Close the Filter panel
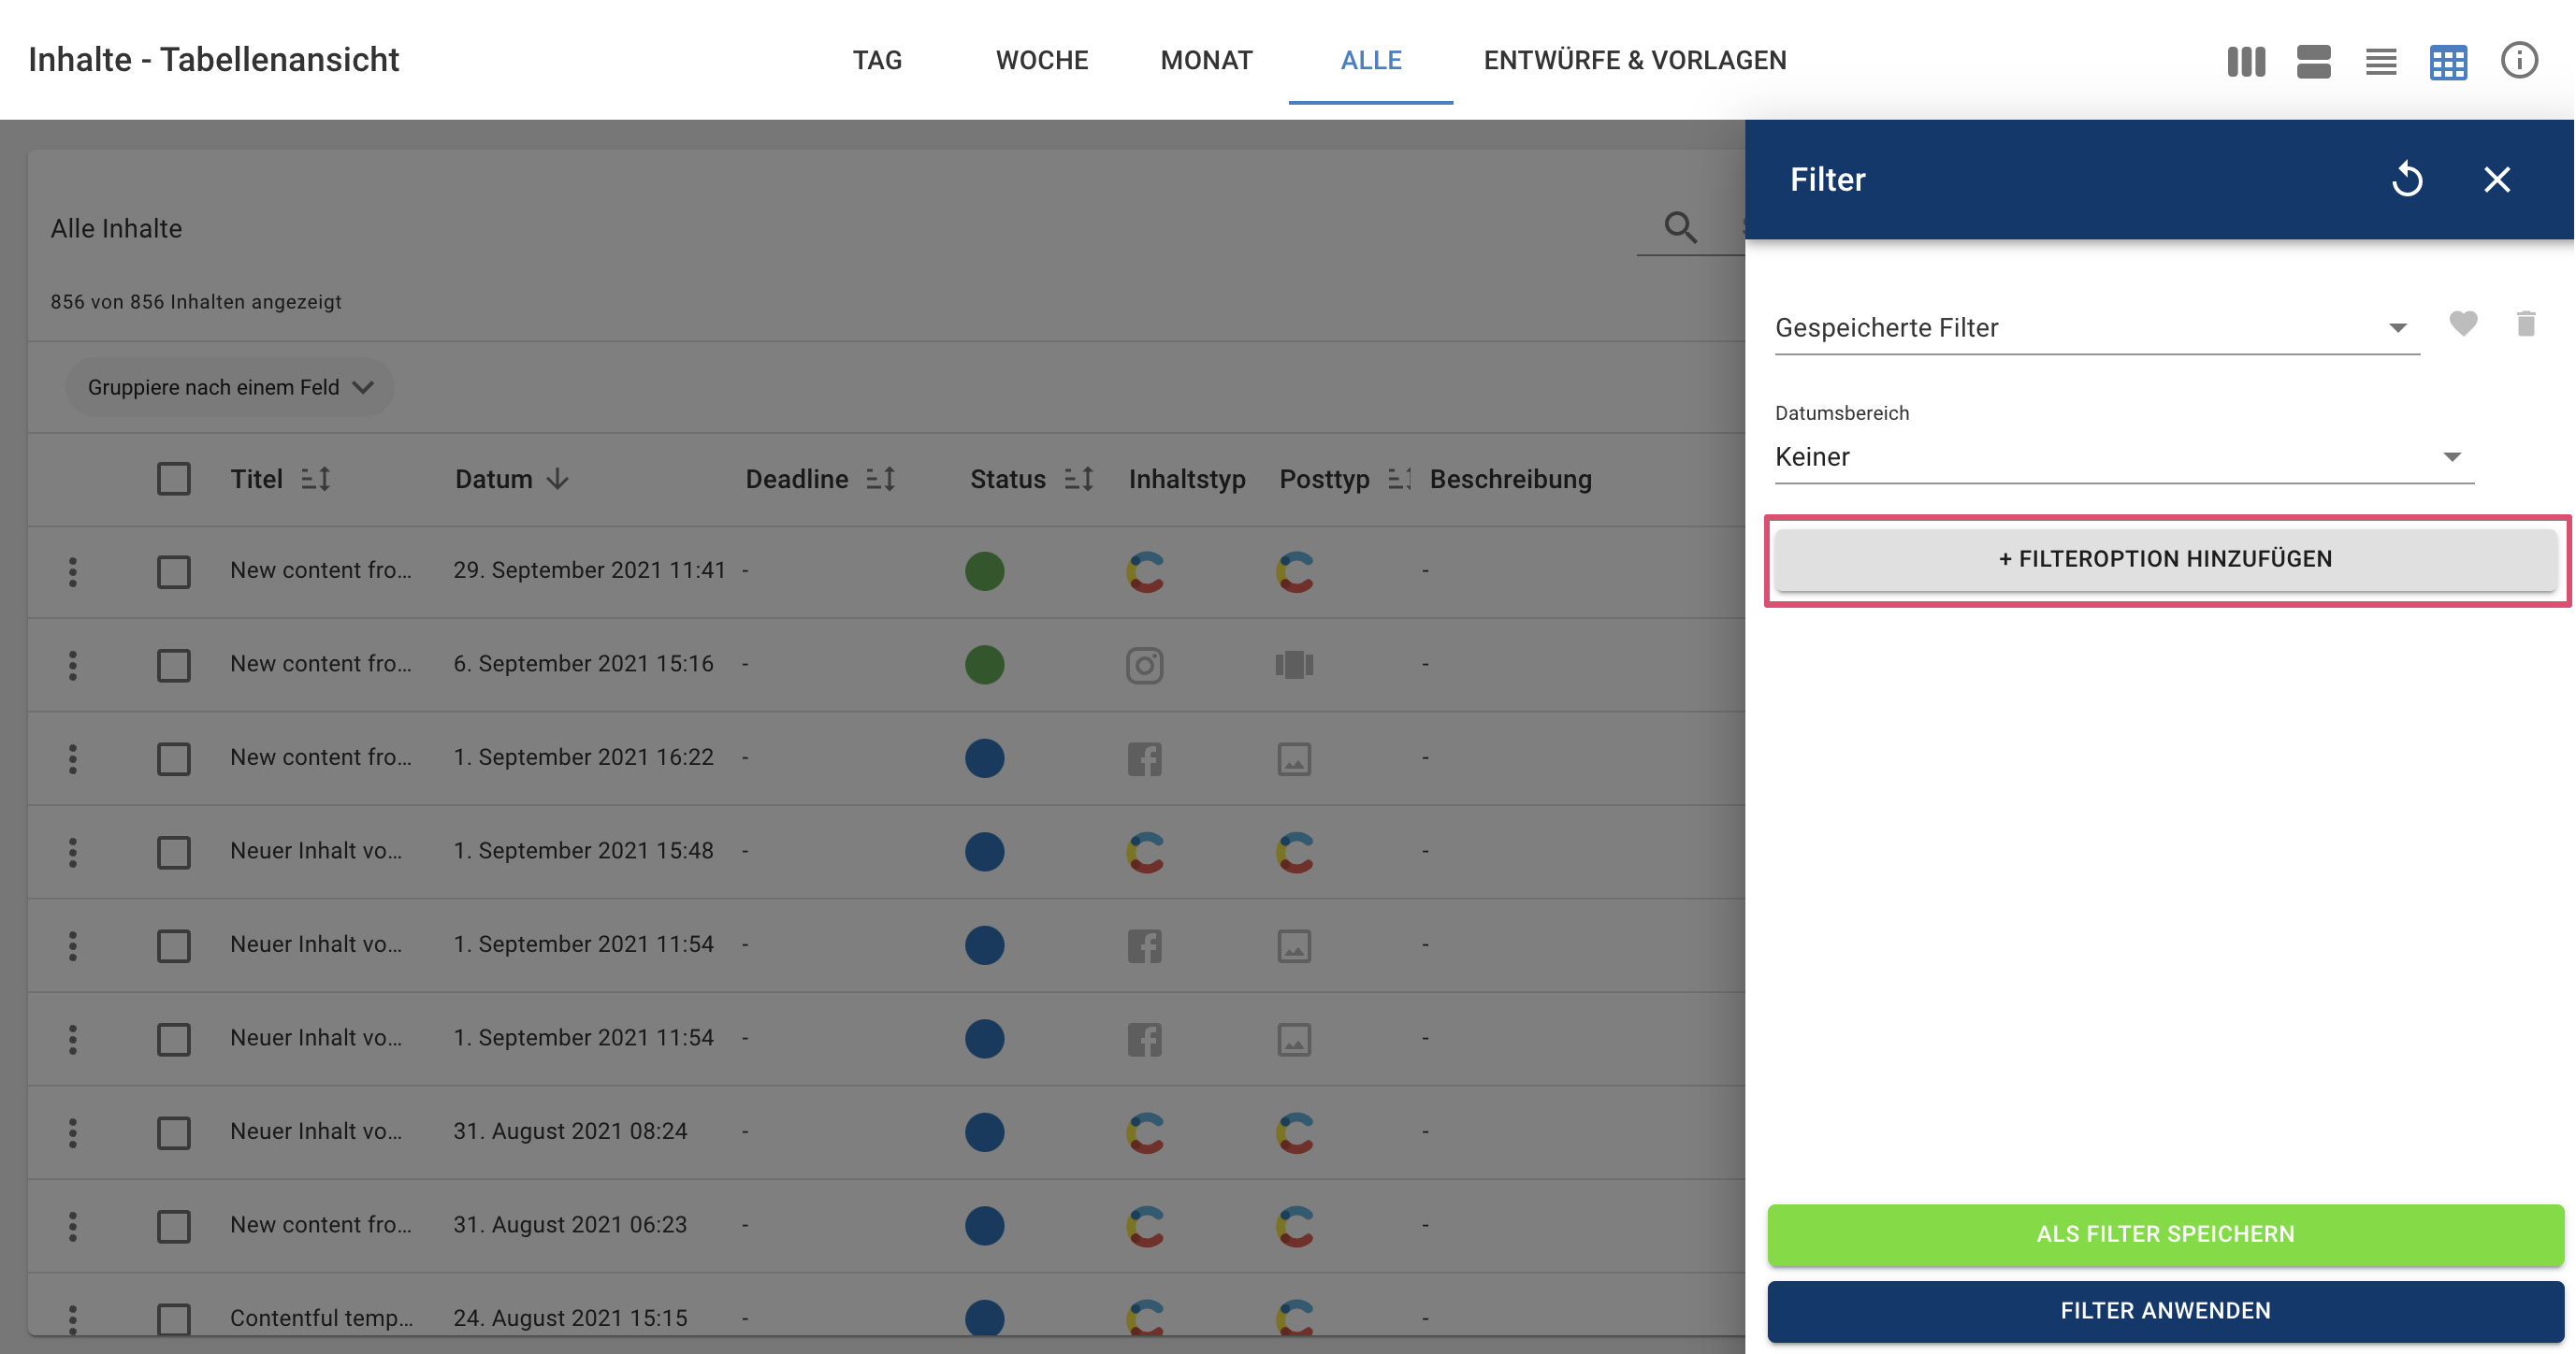The width and height of the screenshot is (2576, 1354). tap(2497, 179)
